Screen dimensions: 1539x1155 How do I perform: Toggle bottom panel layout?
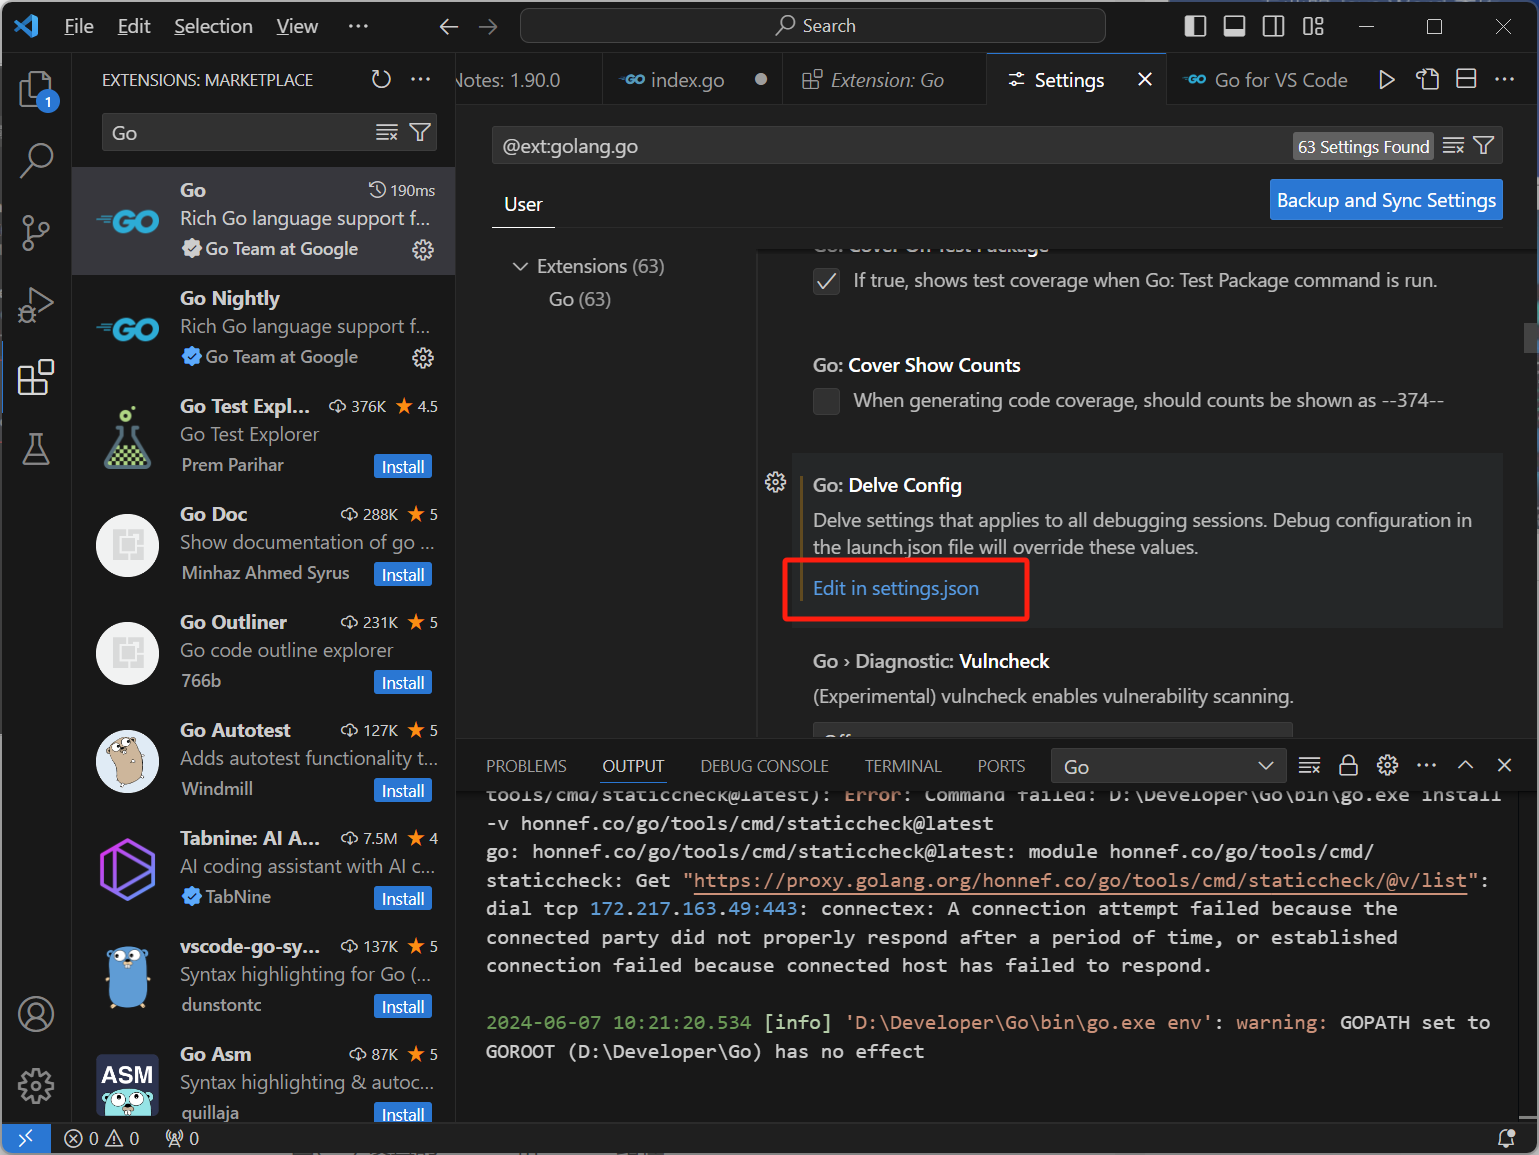pyautogui.click(x=1234, y=26)
